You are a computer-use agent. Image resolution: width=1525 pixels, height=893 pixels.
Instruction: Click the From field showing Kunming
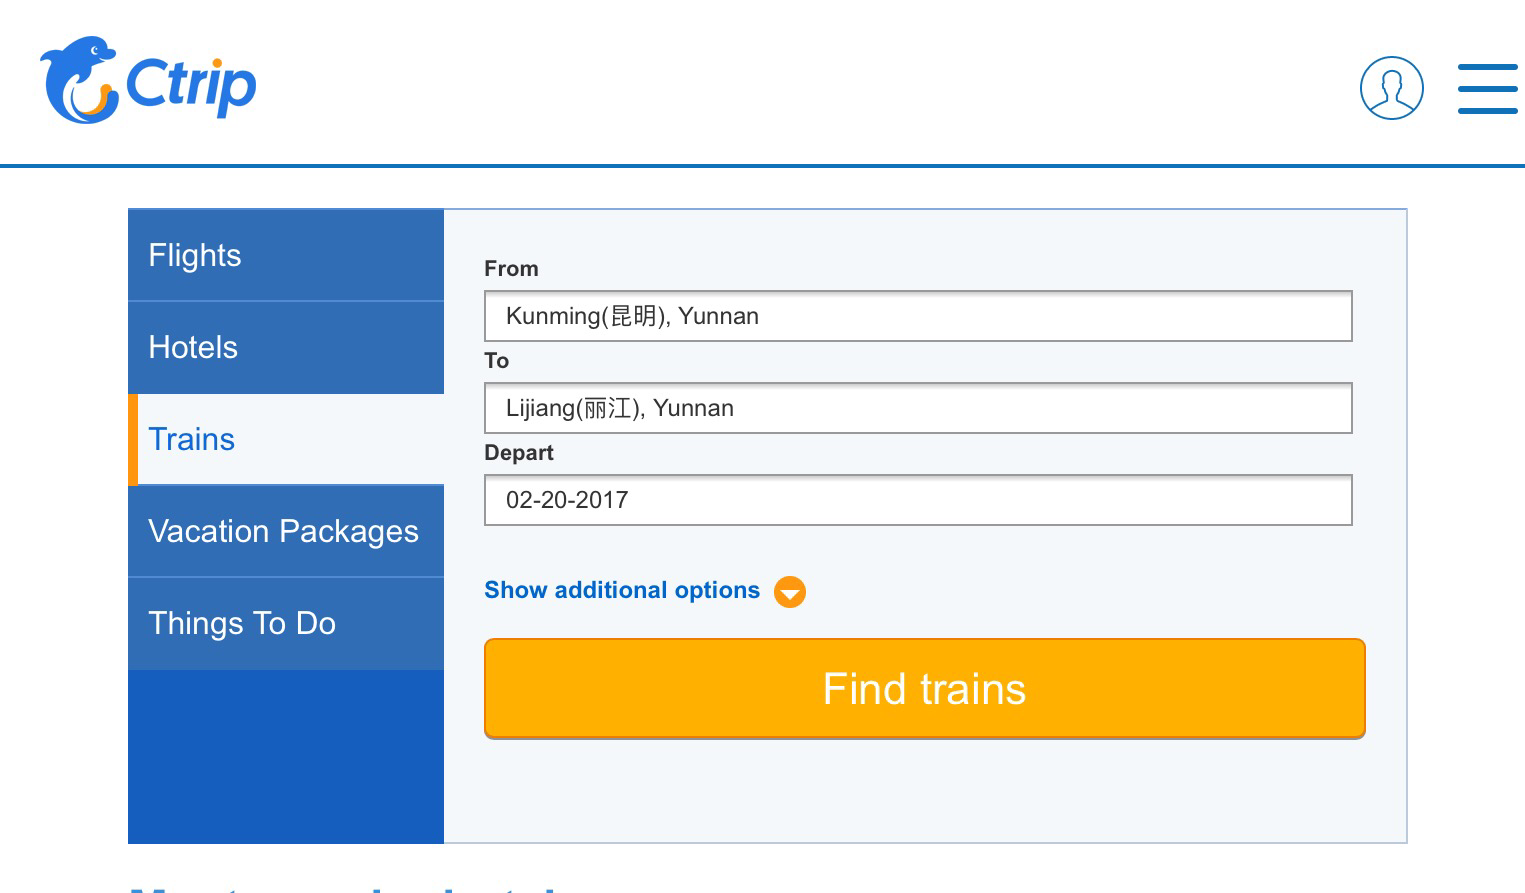(917, 316)
